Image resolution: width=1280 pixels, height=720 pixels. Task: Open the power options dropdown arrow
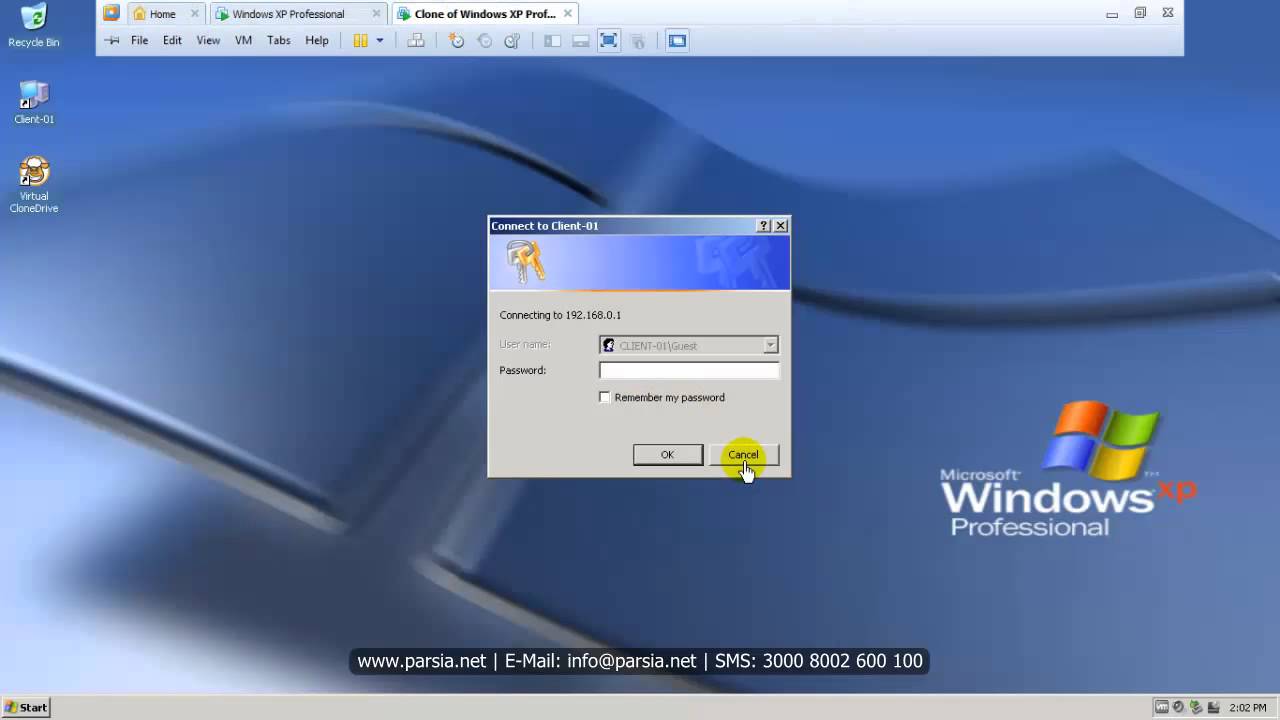pos(380,41)
